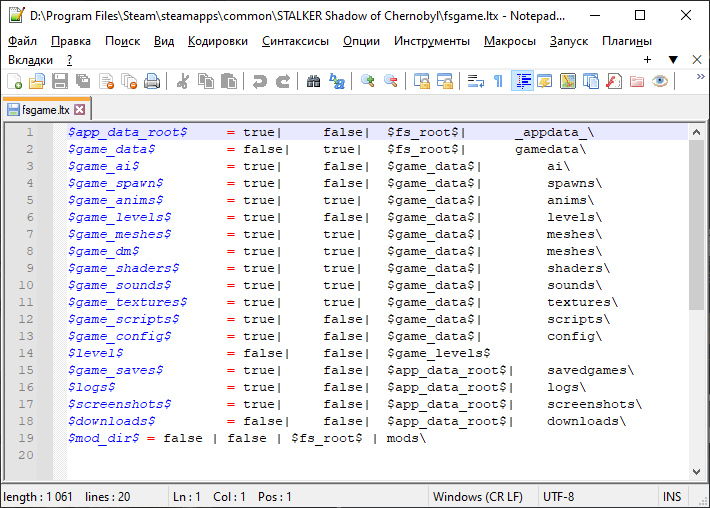Click the UTF-8 encoding status field
The height and width of the screenshot is (508, 710).
click(x=558, y=497)
